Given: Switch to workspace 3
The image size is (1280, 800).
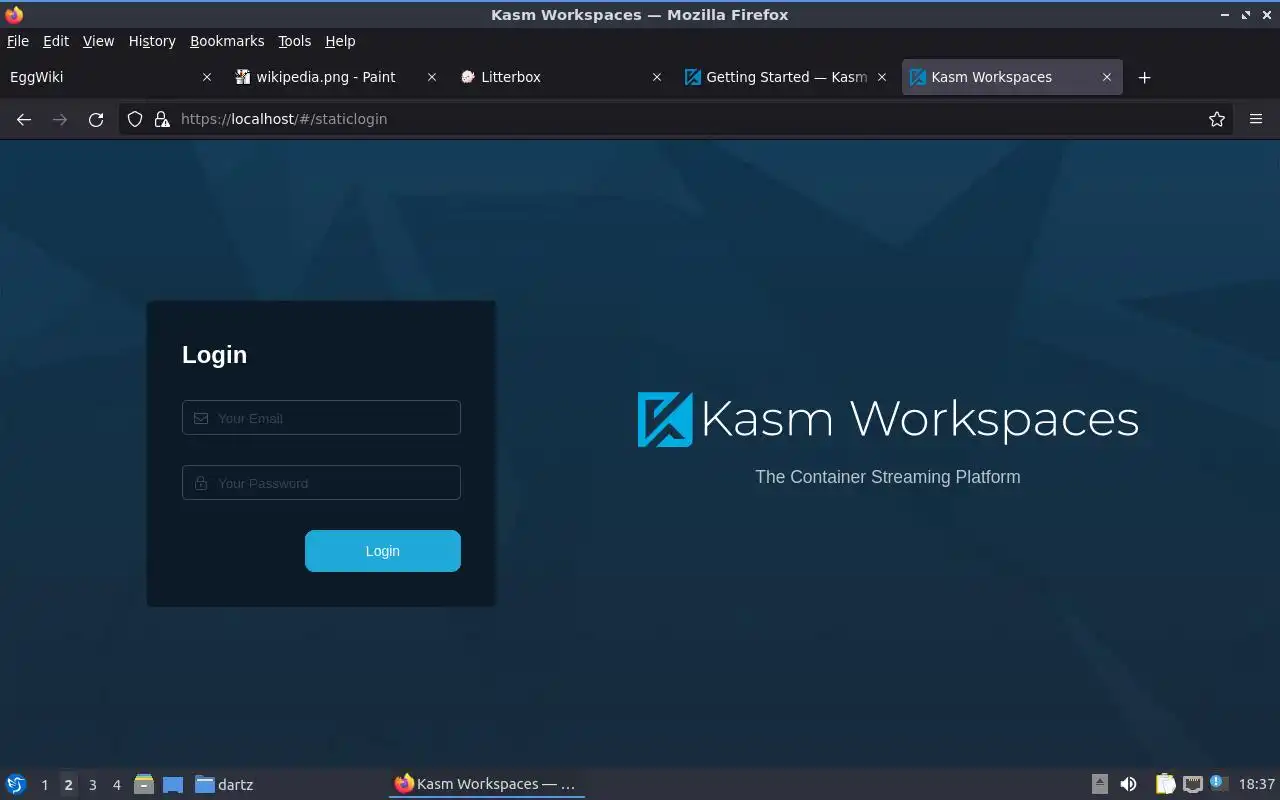Looking at the screenshot, I should 92,785.
